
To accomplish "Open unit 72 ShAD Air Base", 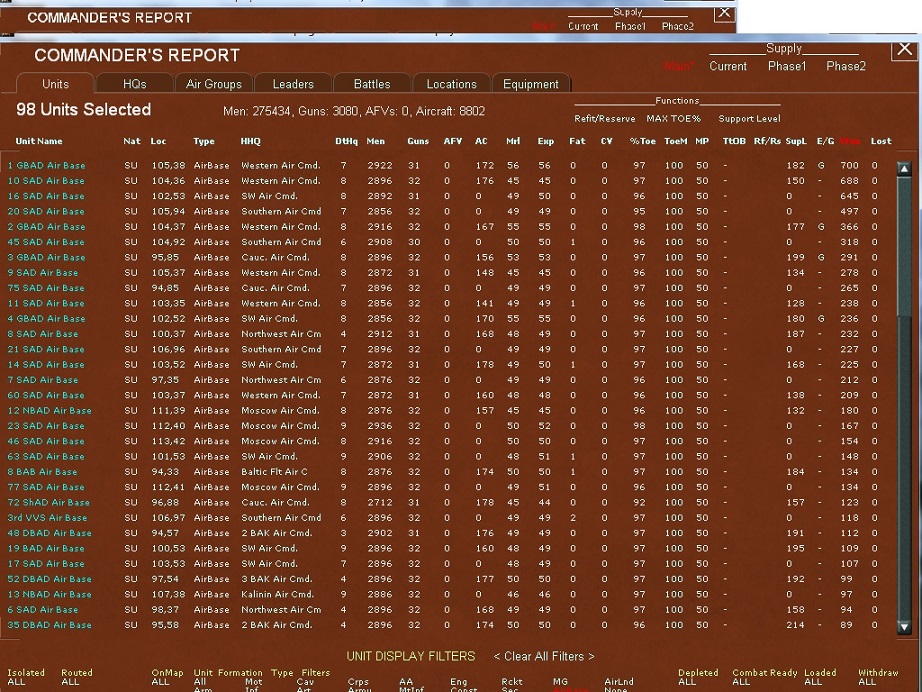I will (x=49, y=502).
